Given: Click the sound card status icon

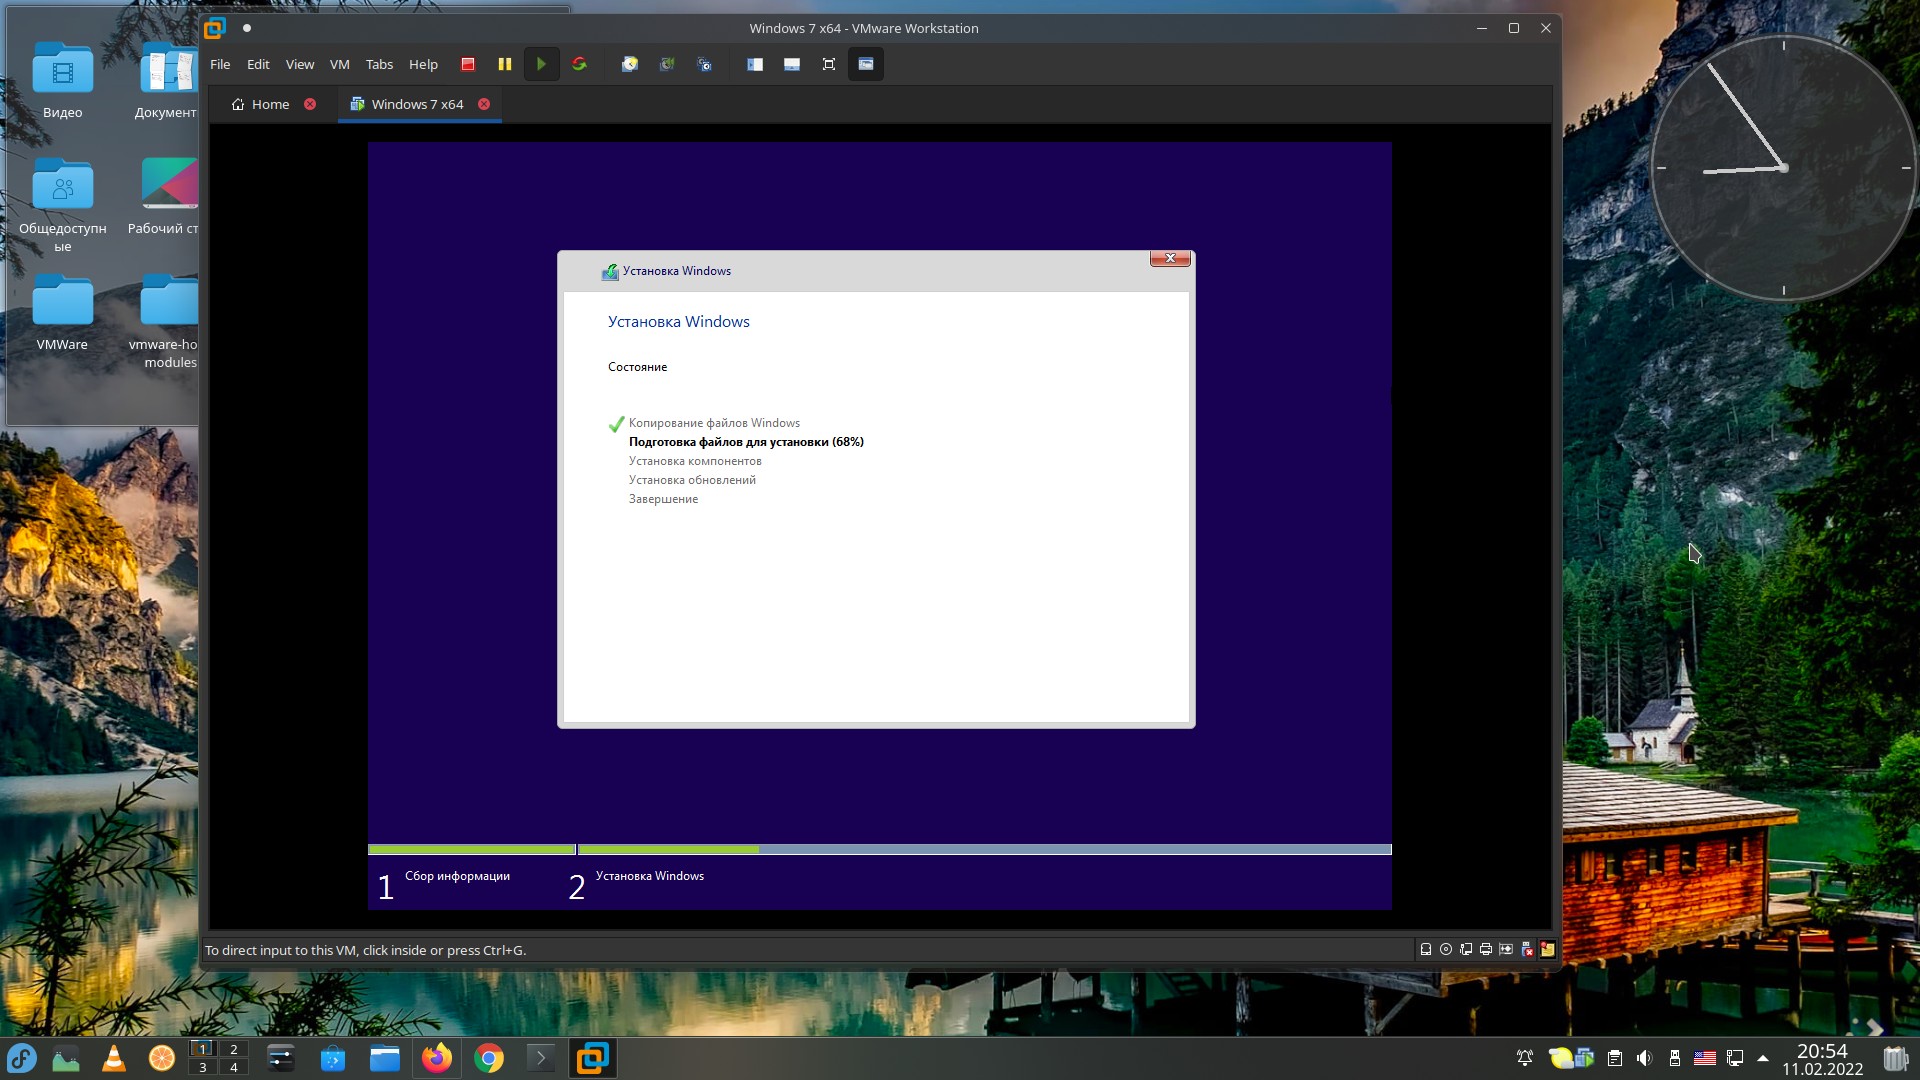Looking at the screenshot, I should (x=1506, y=950).
